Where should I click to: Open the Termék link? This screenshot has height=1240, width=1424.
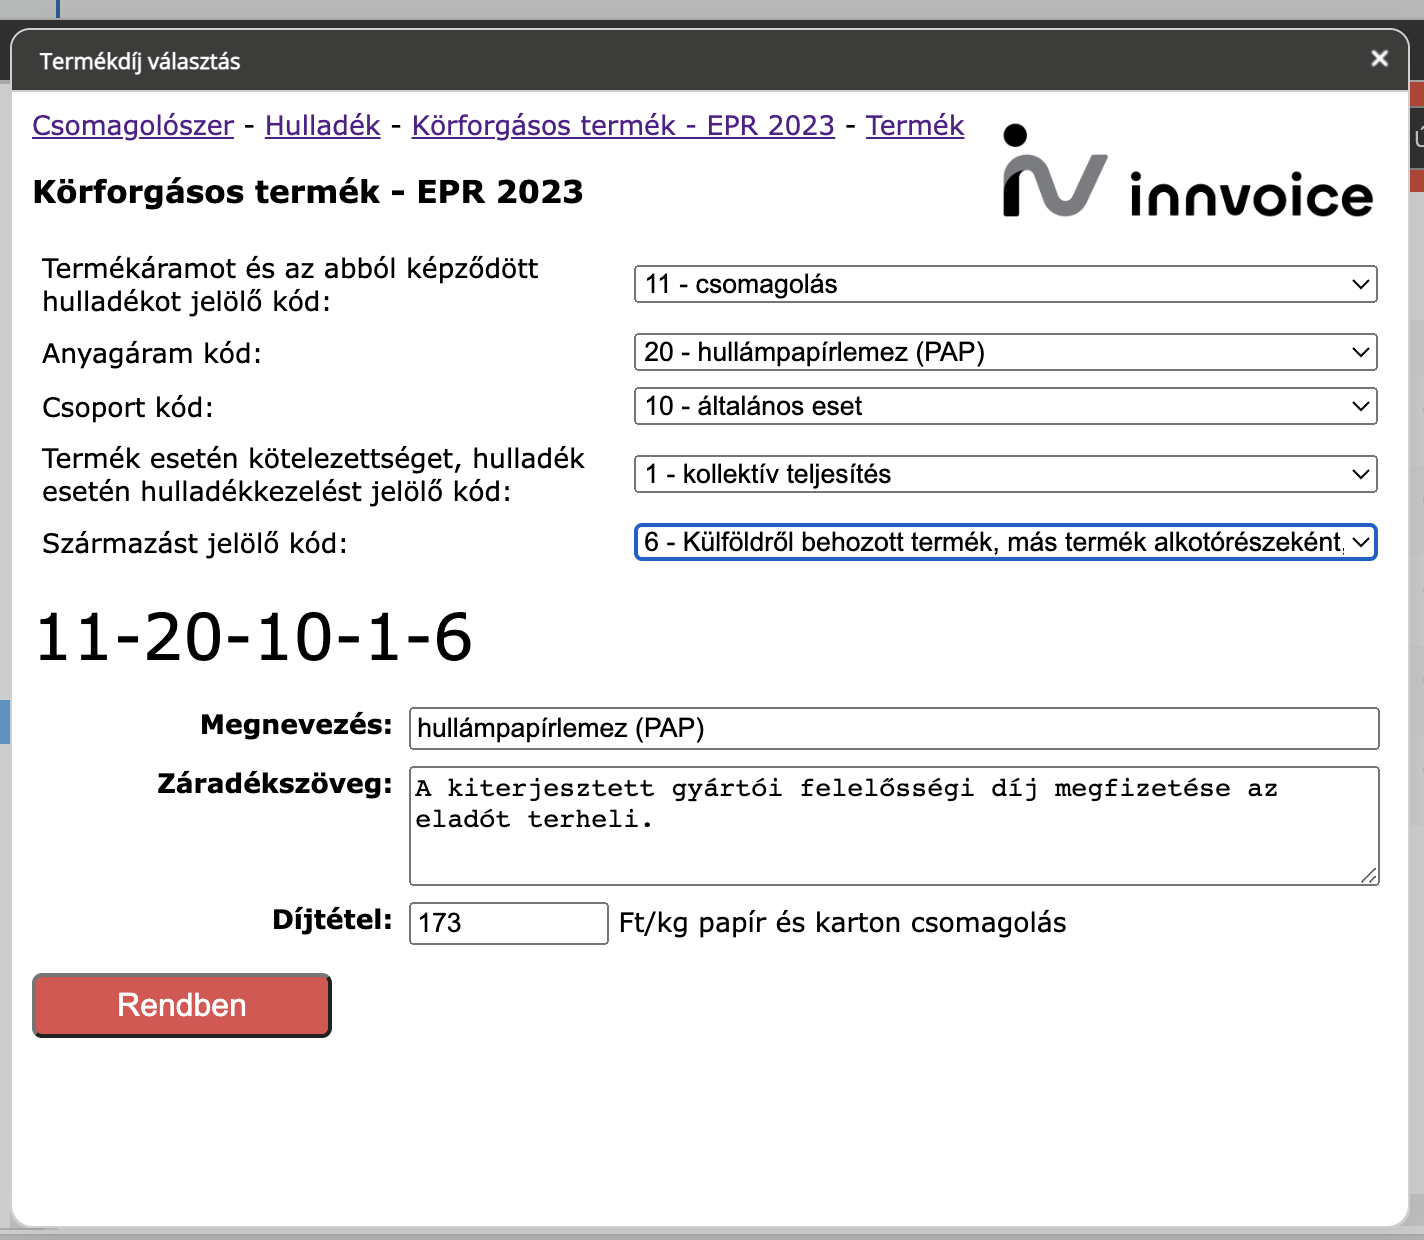click(x=915, y=126)
